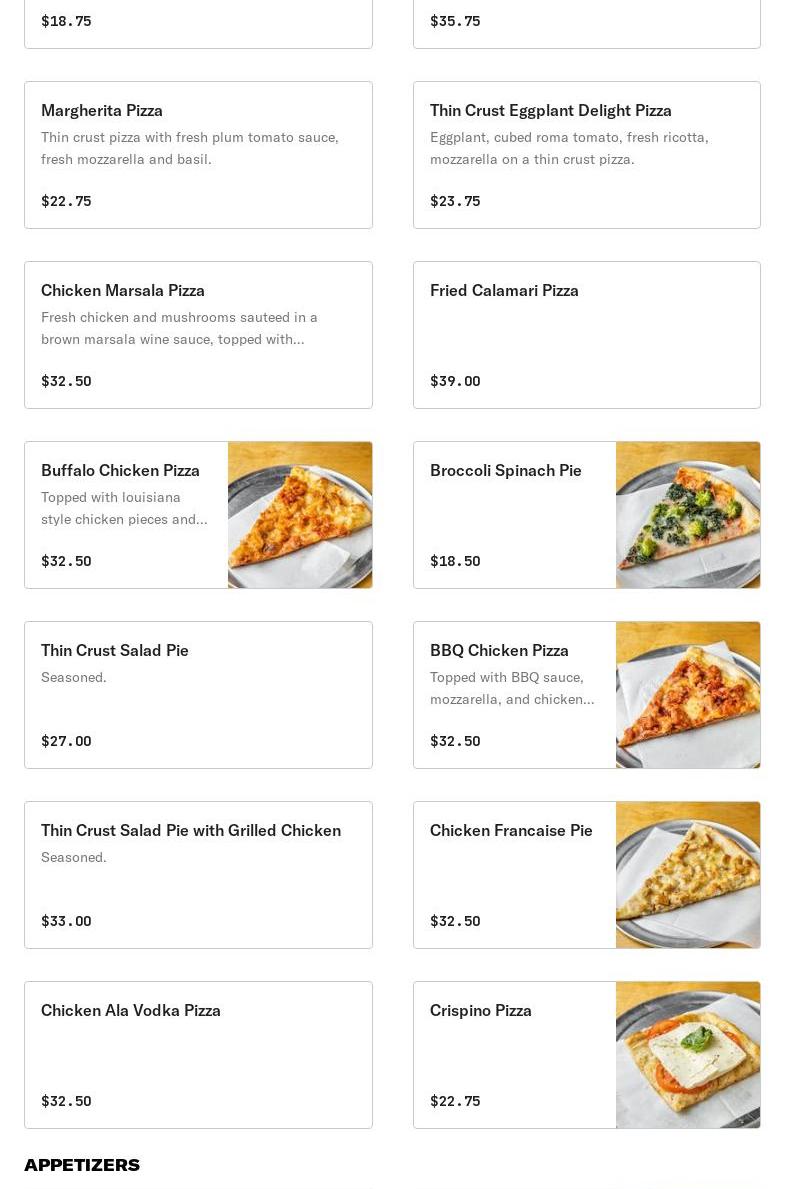Viewport: 785px width, 1189px height.
Task: Select the Fried Calamari Pizza card
Action: (586, 335)
